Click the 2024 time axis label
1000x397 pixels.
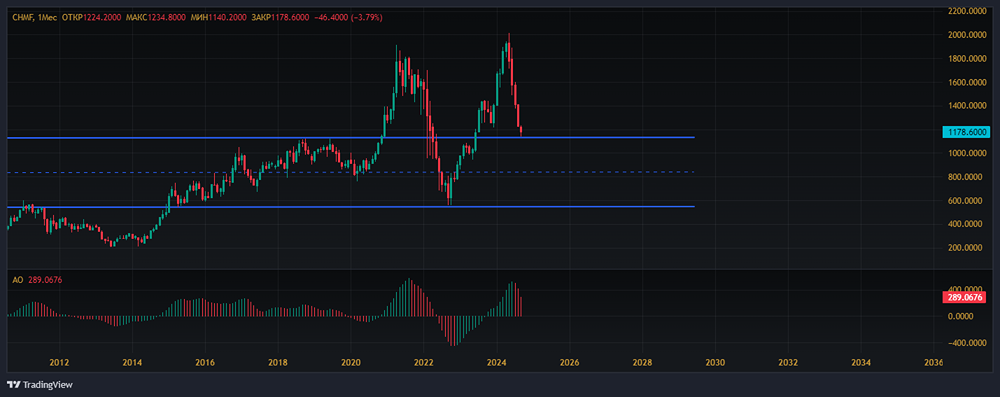tap(496, 363)
